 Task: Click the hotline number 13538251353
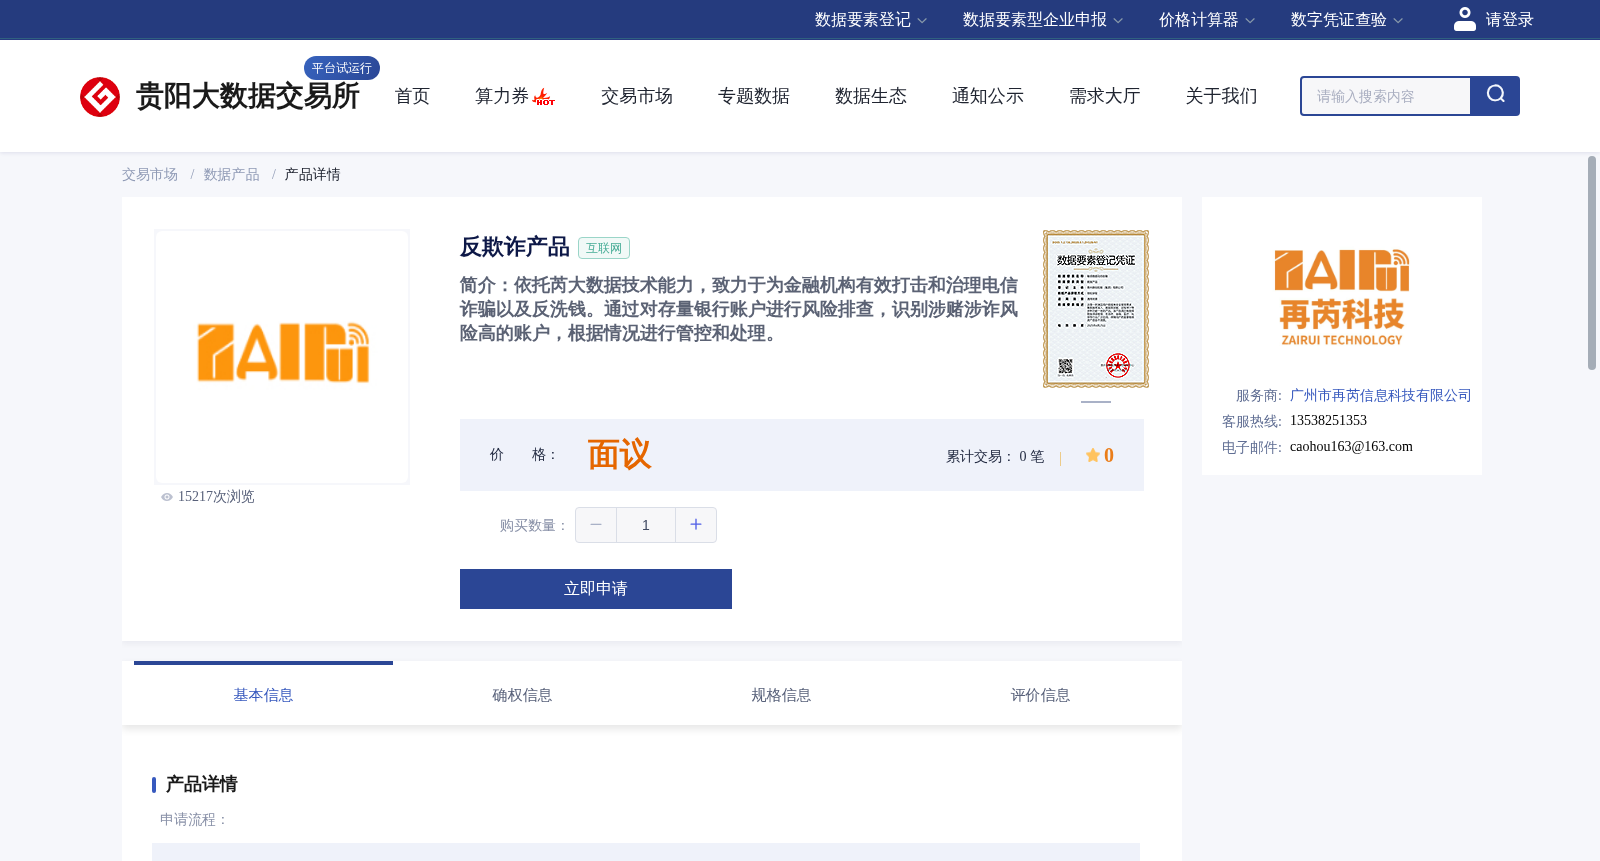click(1328, 421)
